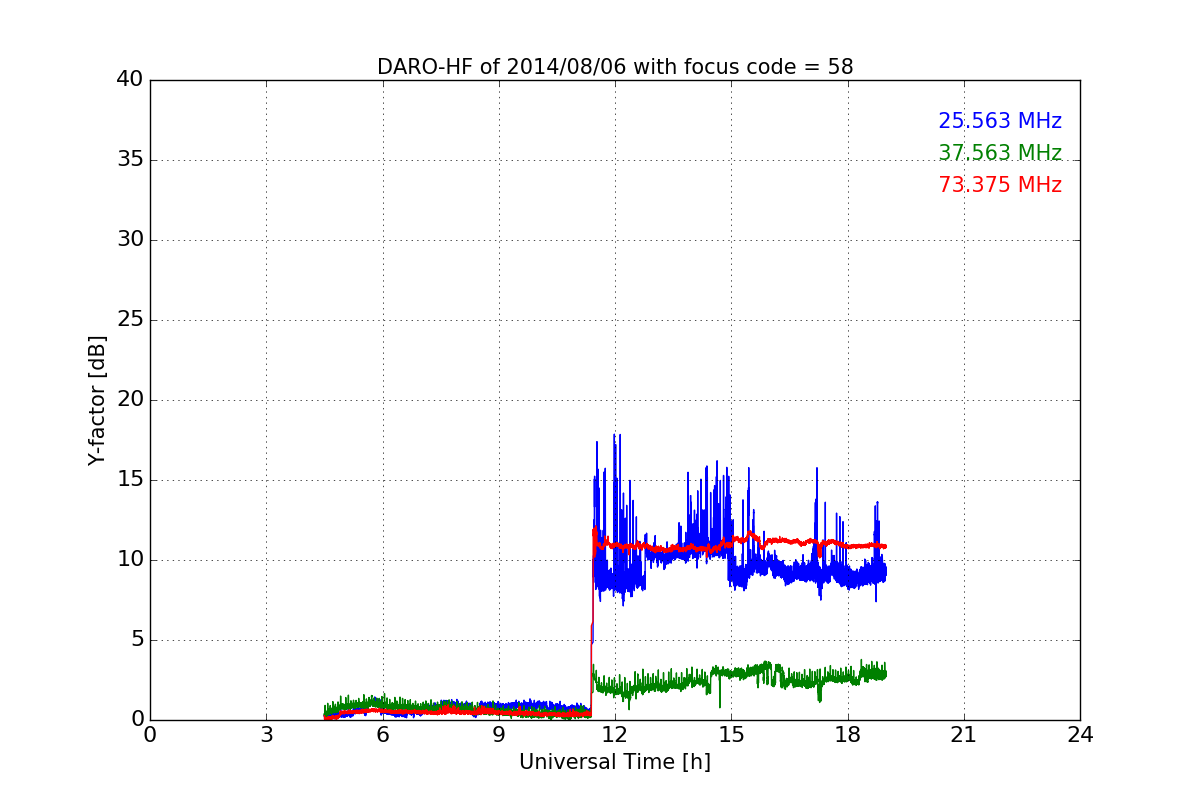Click the plot title DARO-HF of 2014/08/06
This screenshot has width=1200, height=800.
[x=615, y=67]
